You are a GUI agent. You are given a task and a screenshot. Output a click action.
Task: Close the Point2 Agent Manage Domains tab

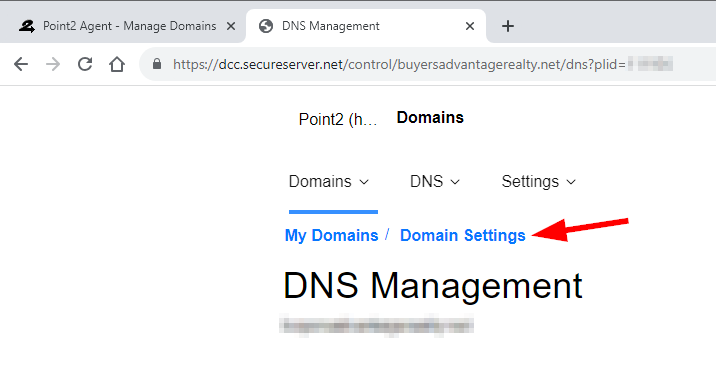point(231,26)
